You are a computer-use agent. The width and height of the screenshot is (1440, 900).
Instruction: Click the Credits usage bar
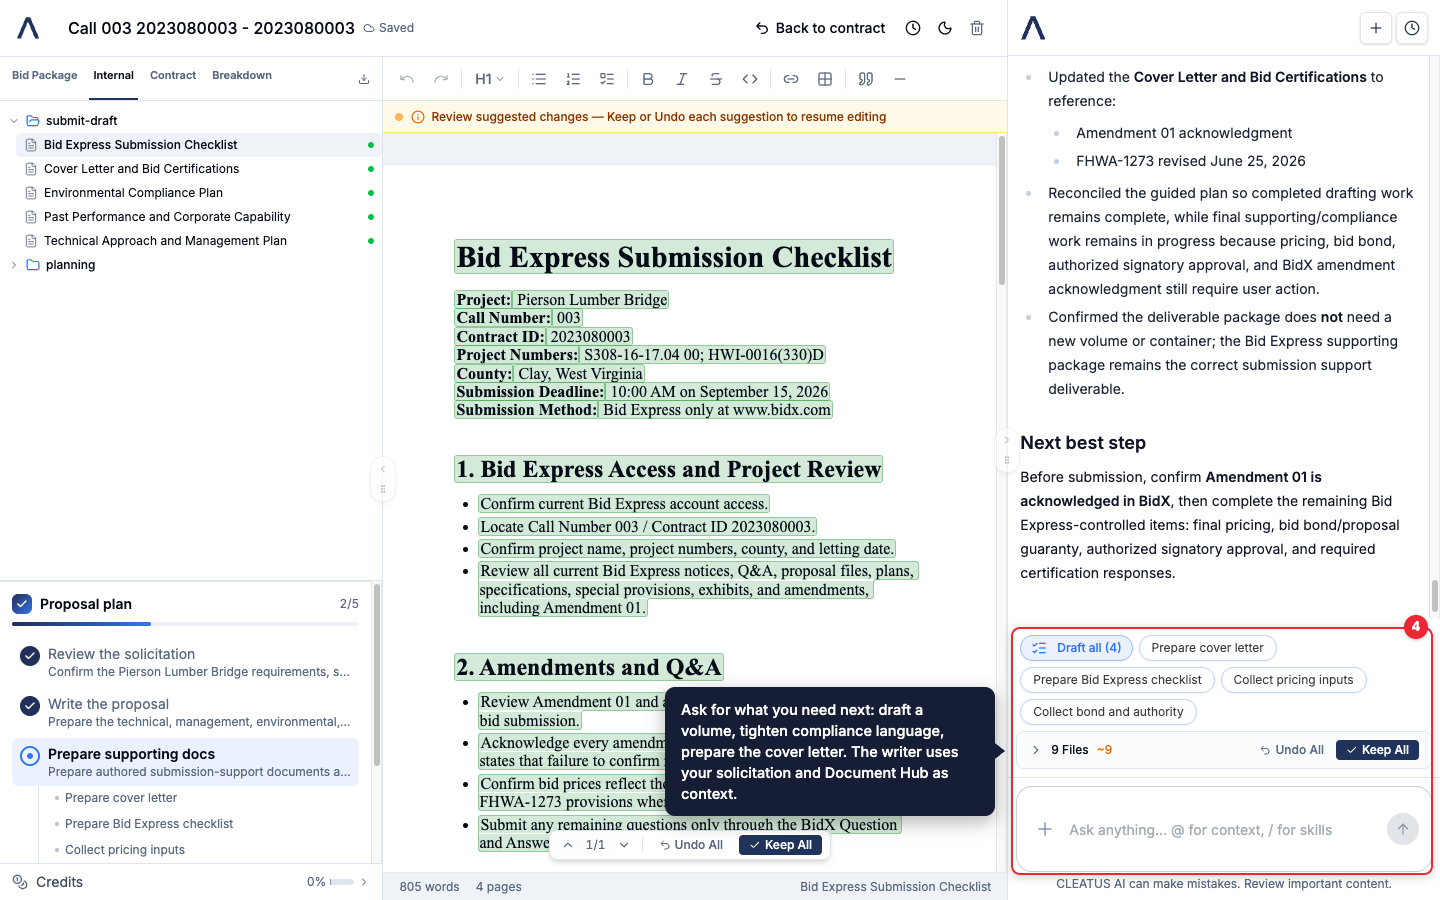pyautogui.click(x=342, y=882)
